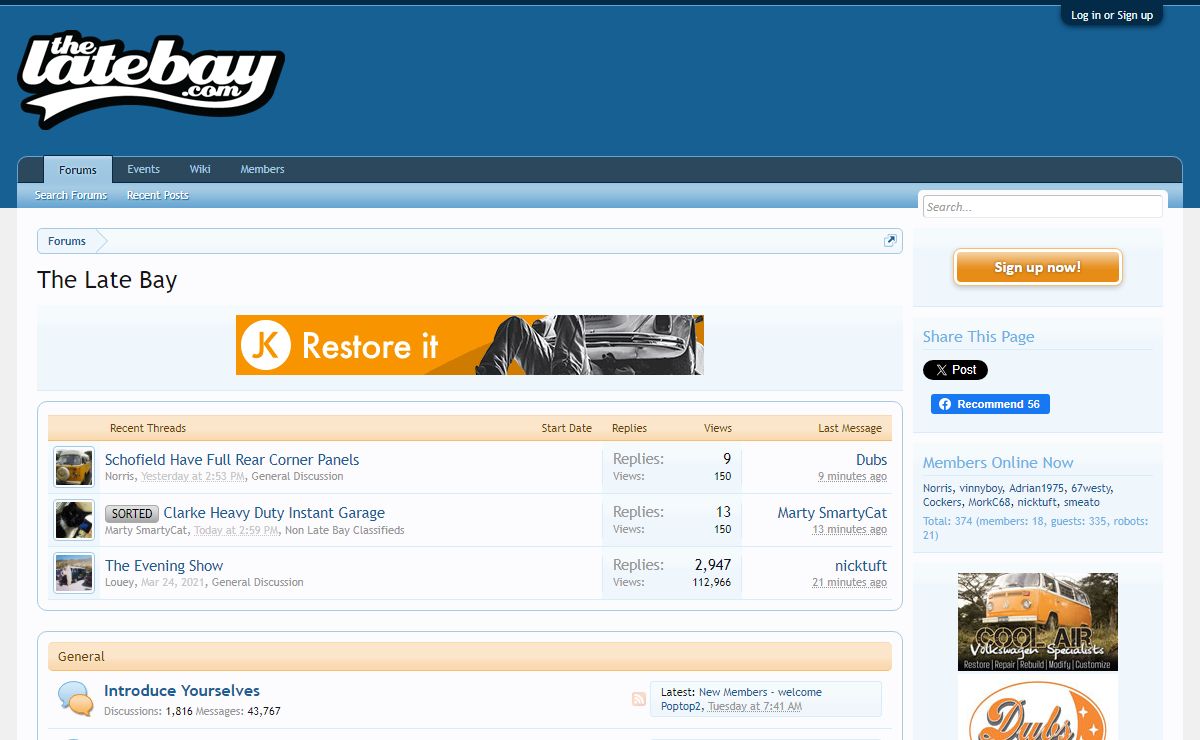The height and width of the screenshot is (740, 1200).
Task: Open Introduce Yourselves RSS feed icon
Action: pyautogui.click(x=639, y=699)
